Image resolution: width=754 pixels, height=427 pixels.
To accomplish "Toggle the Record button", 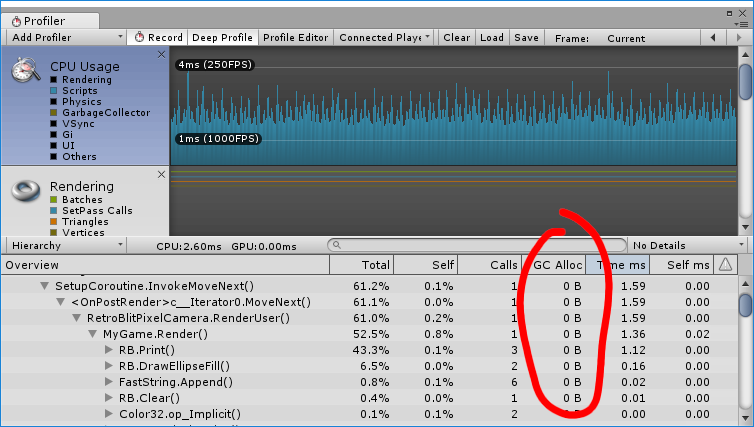I will click(158, 38).
